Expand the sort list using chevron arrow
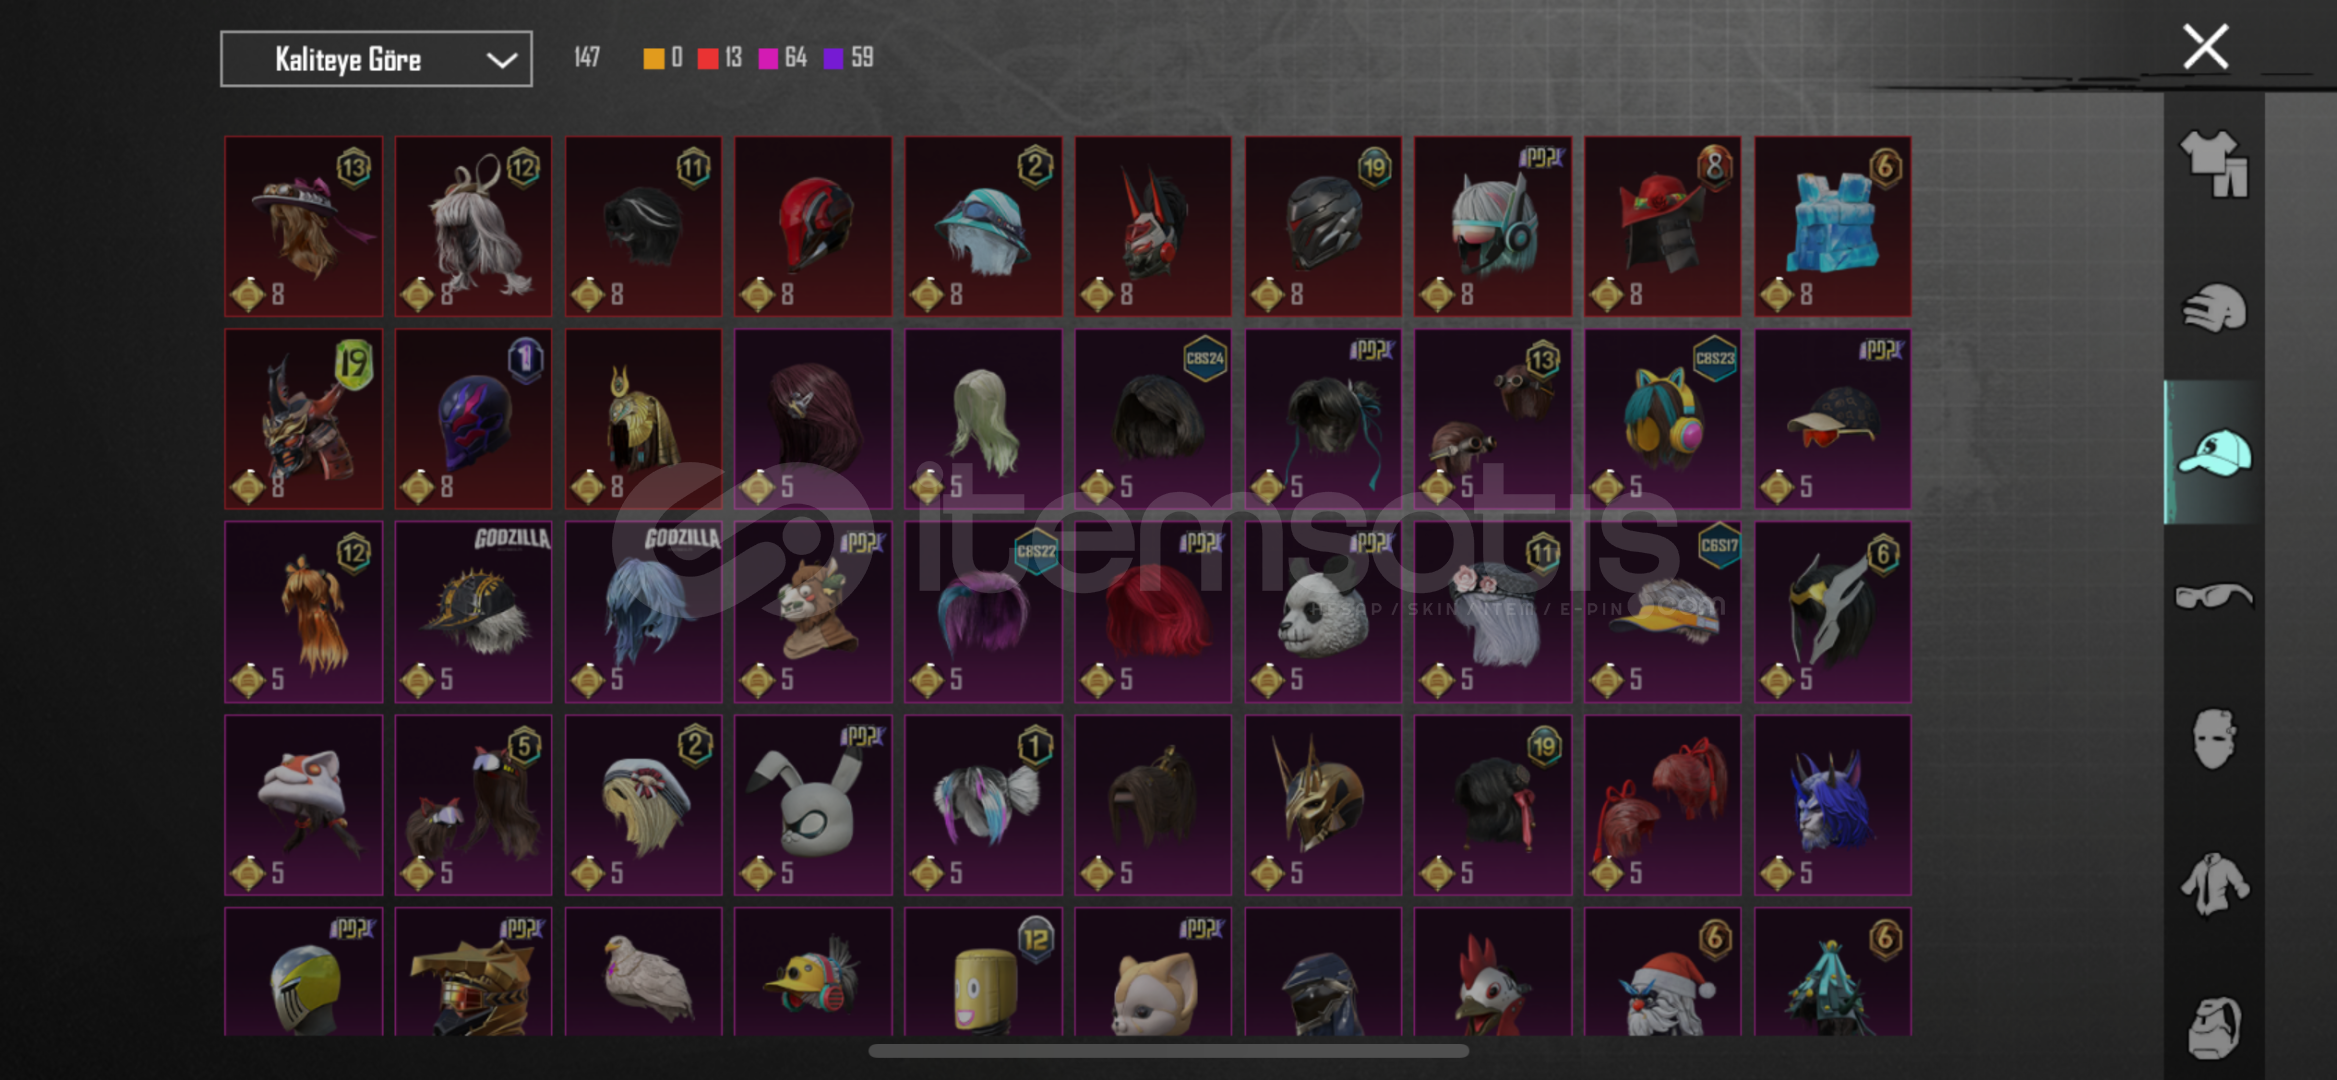This screenshot has height=1080, width=2337. click(501, 60)
